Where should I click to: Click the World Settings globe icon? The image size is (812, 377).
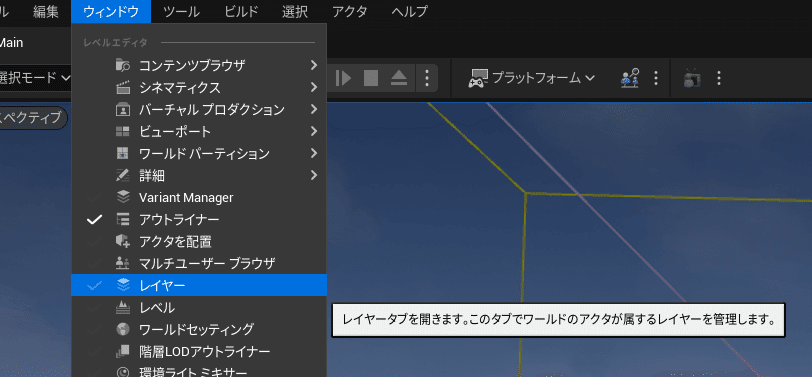pos(123,329)
